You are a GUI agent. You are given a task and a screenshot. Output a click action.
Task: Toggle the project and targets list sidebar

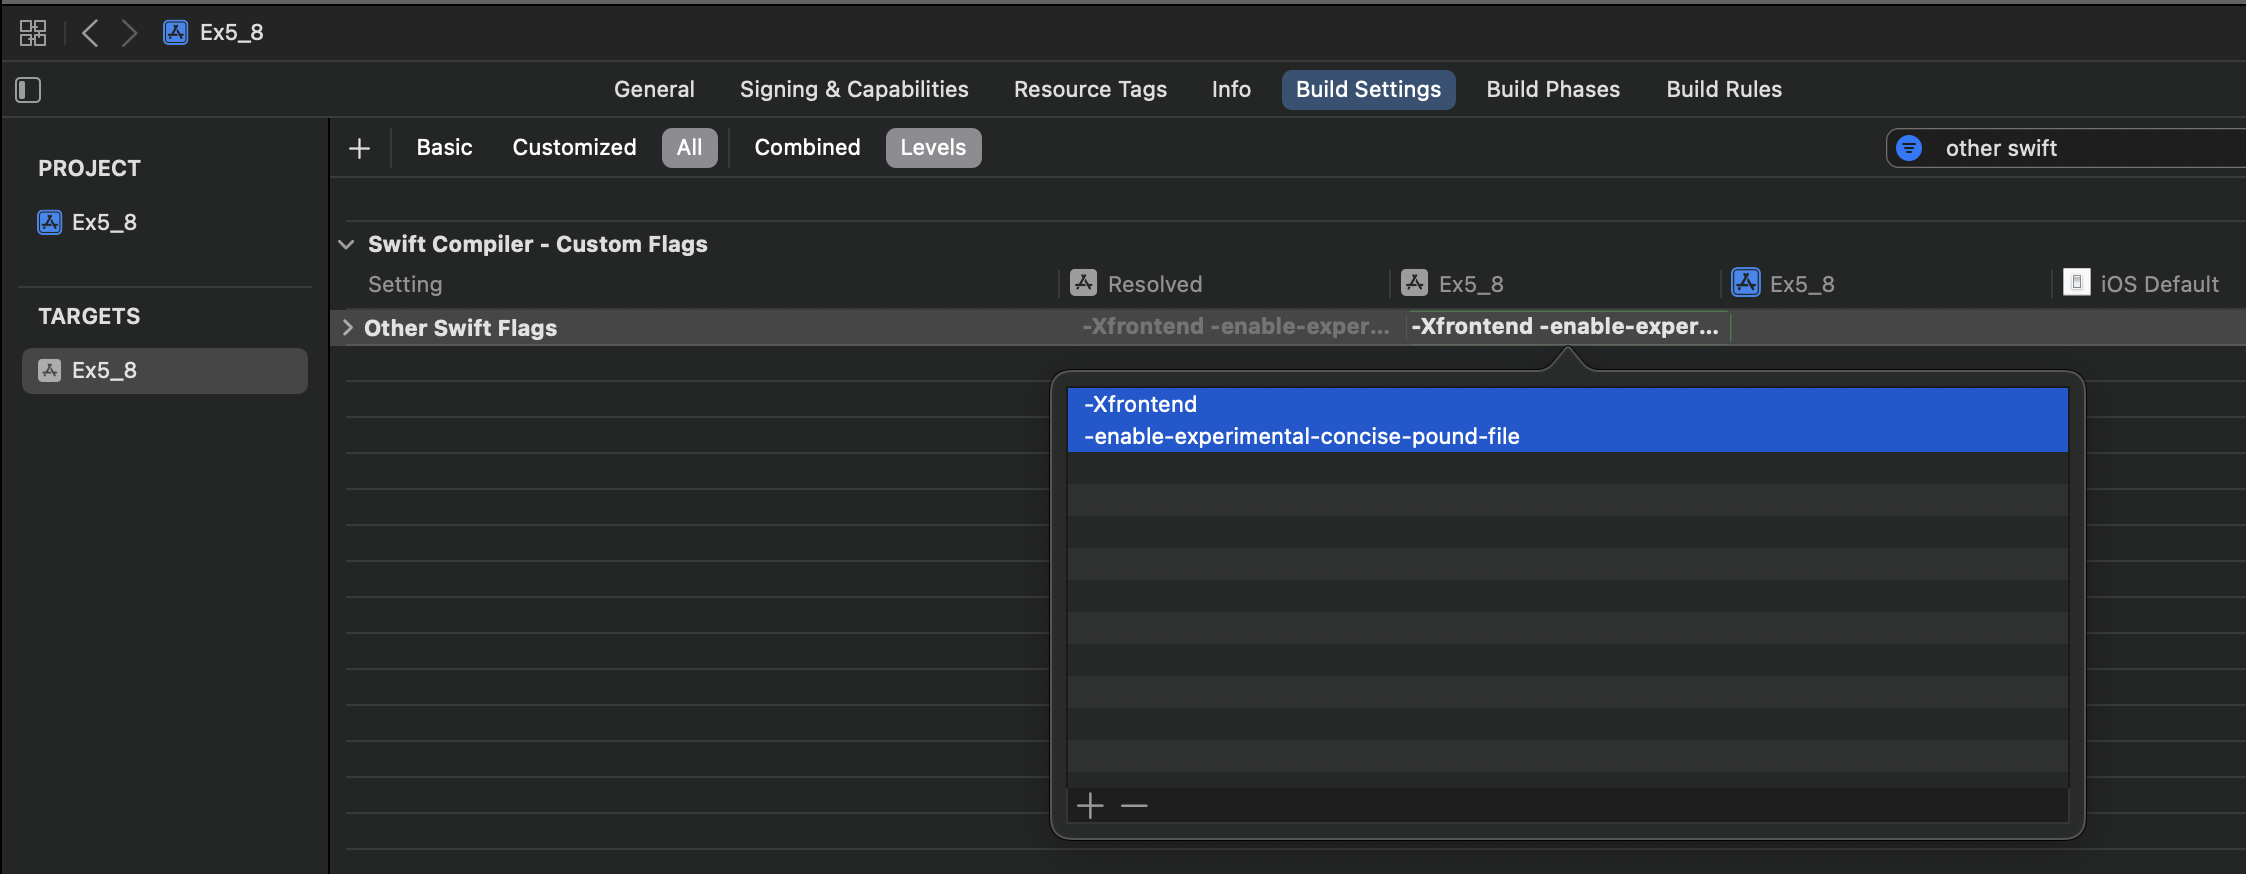click(x=28, y=90)
